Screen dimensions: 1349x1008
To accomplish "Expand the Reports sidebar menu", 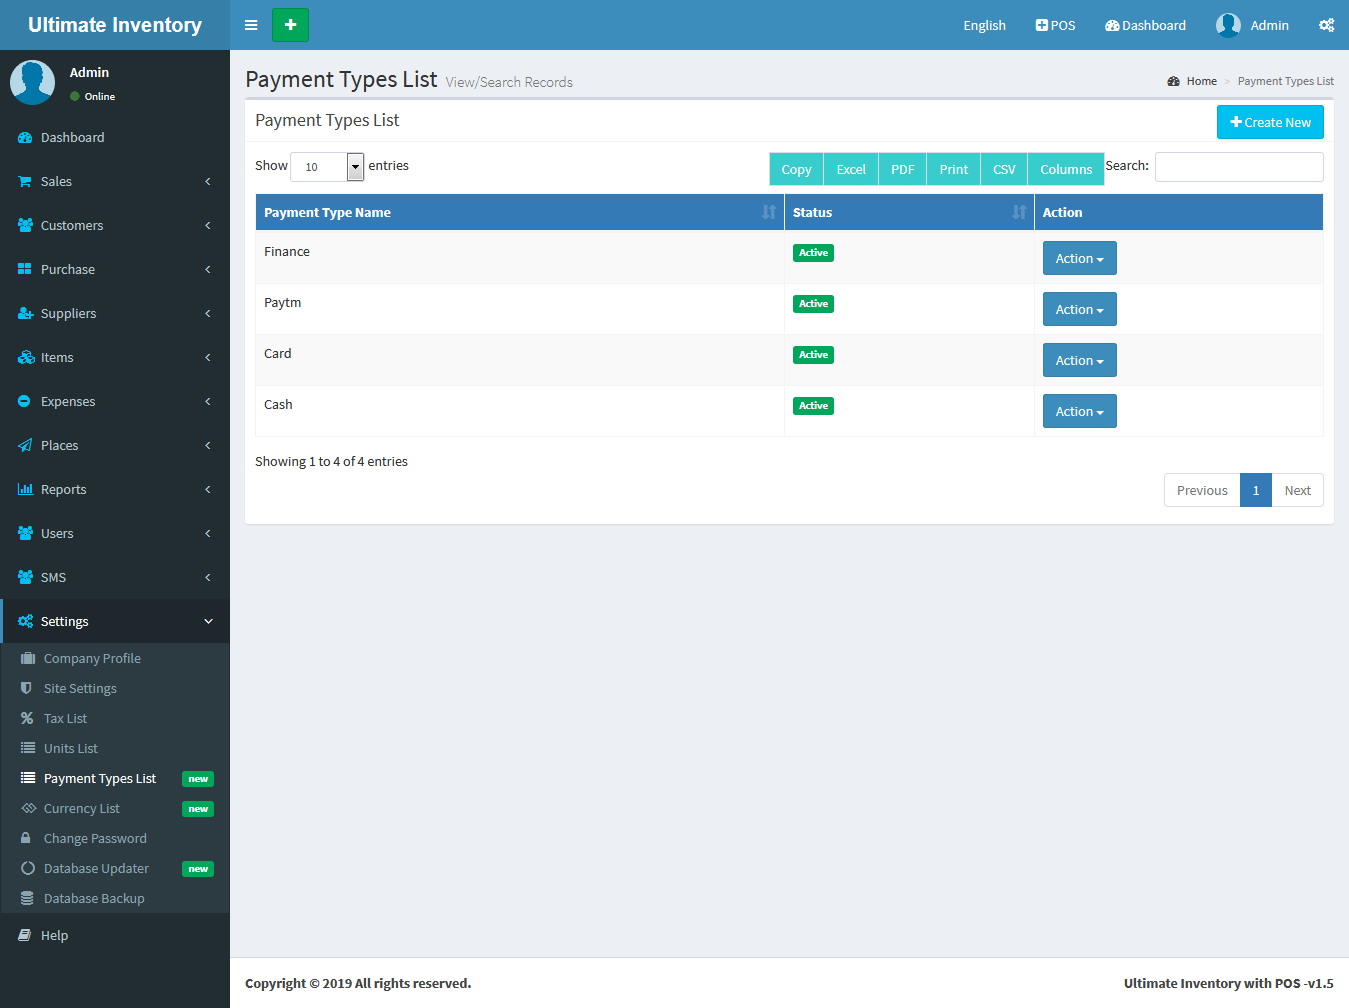I will pyautogui.click(x=115, y=489).
